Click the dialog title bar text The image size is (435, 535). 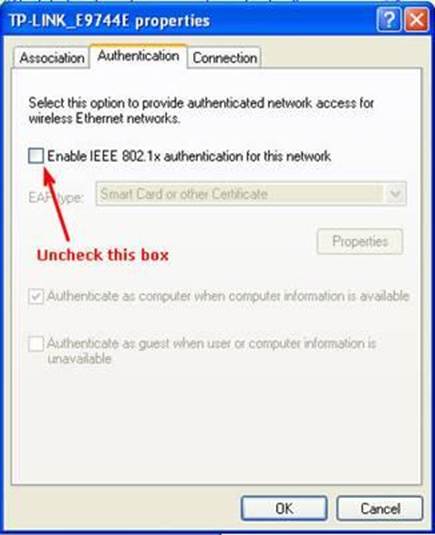pos(109,21)
